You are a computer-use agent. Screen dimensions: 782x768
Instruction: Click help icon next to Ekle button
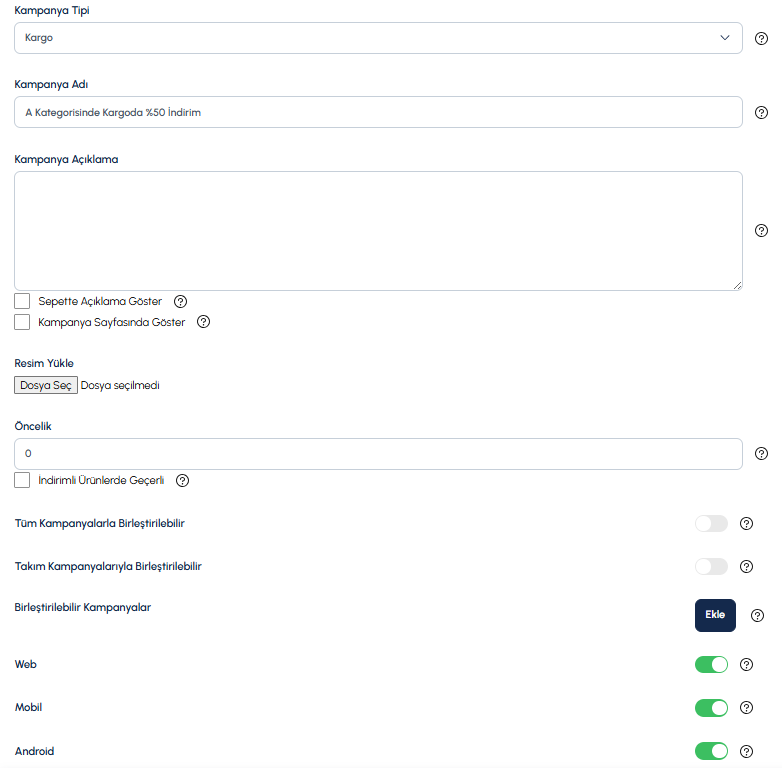(x=757, y=616)
